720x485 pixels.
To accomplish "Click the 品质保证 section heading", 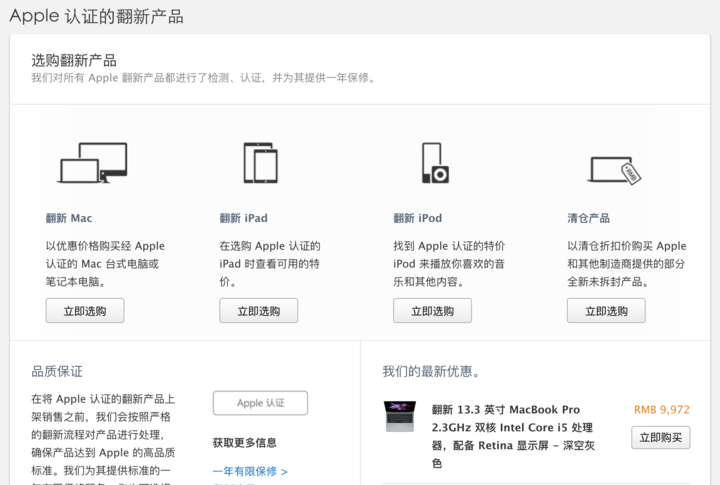I will 57,371.
